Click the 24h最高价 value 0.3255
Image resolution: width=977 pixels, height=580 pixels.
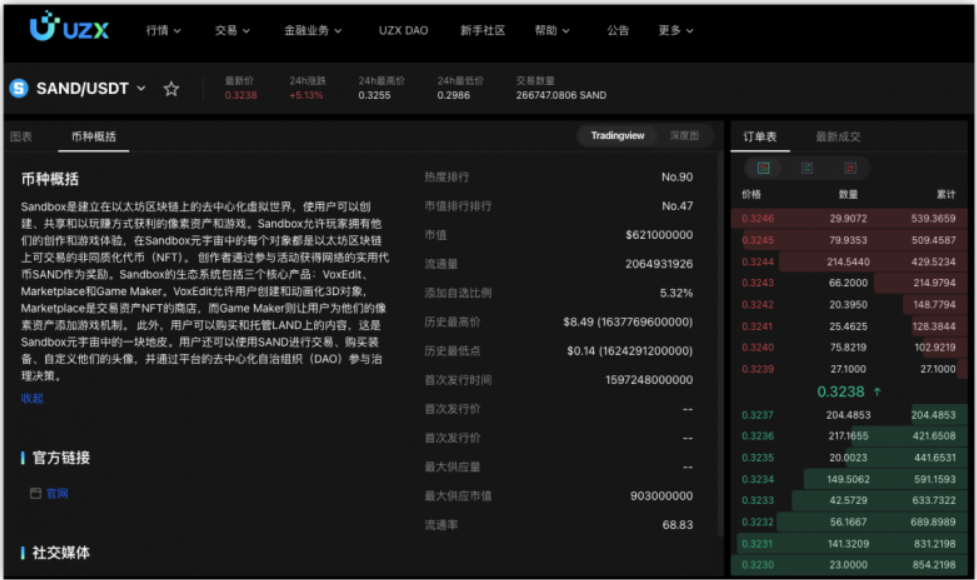coord(374,95)
